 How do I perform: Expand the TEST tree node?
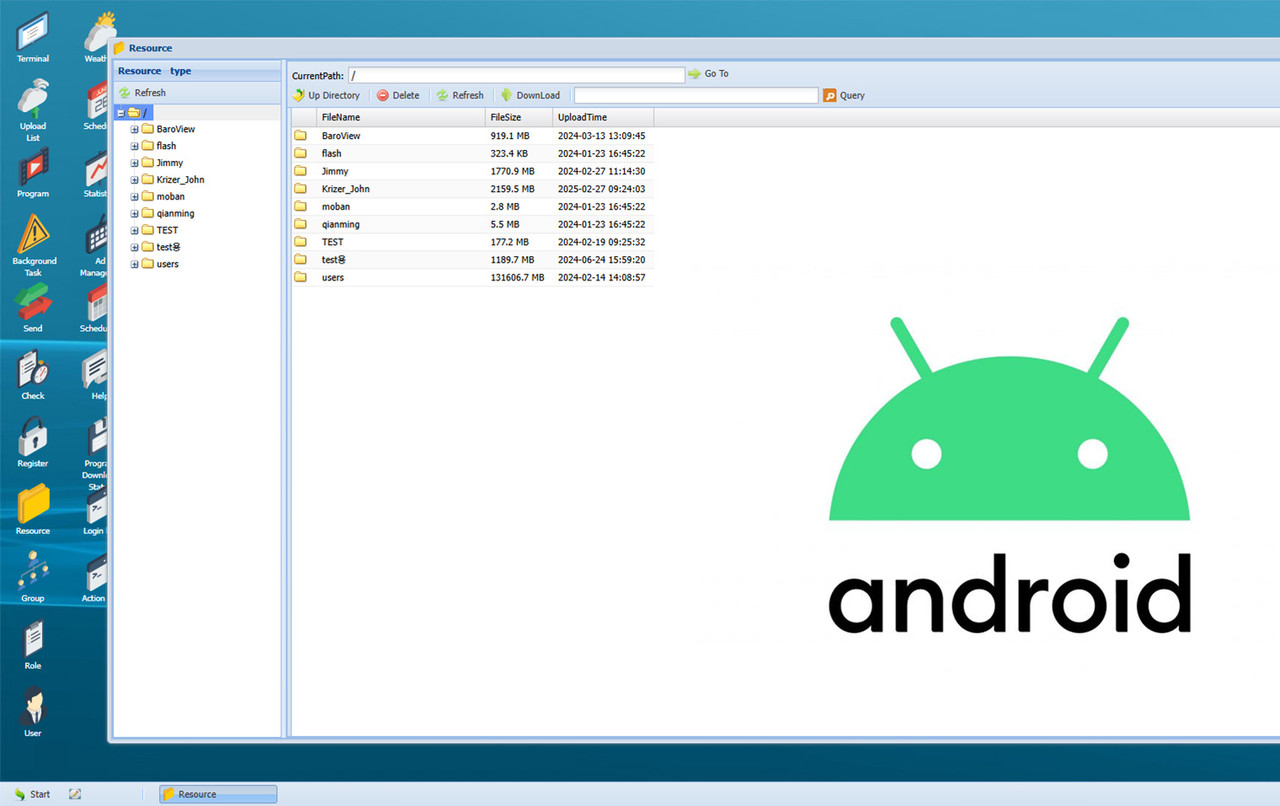(135, 230)
